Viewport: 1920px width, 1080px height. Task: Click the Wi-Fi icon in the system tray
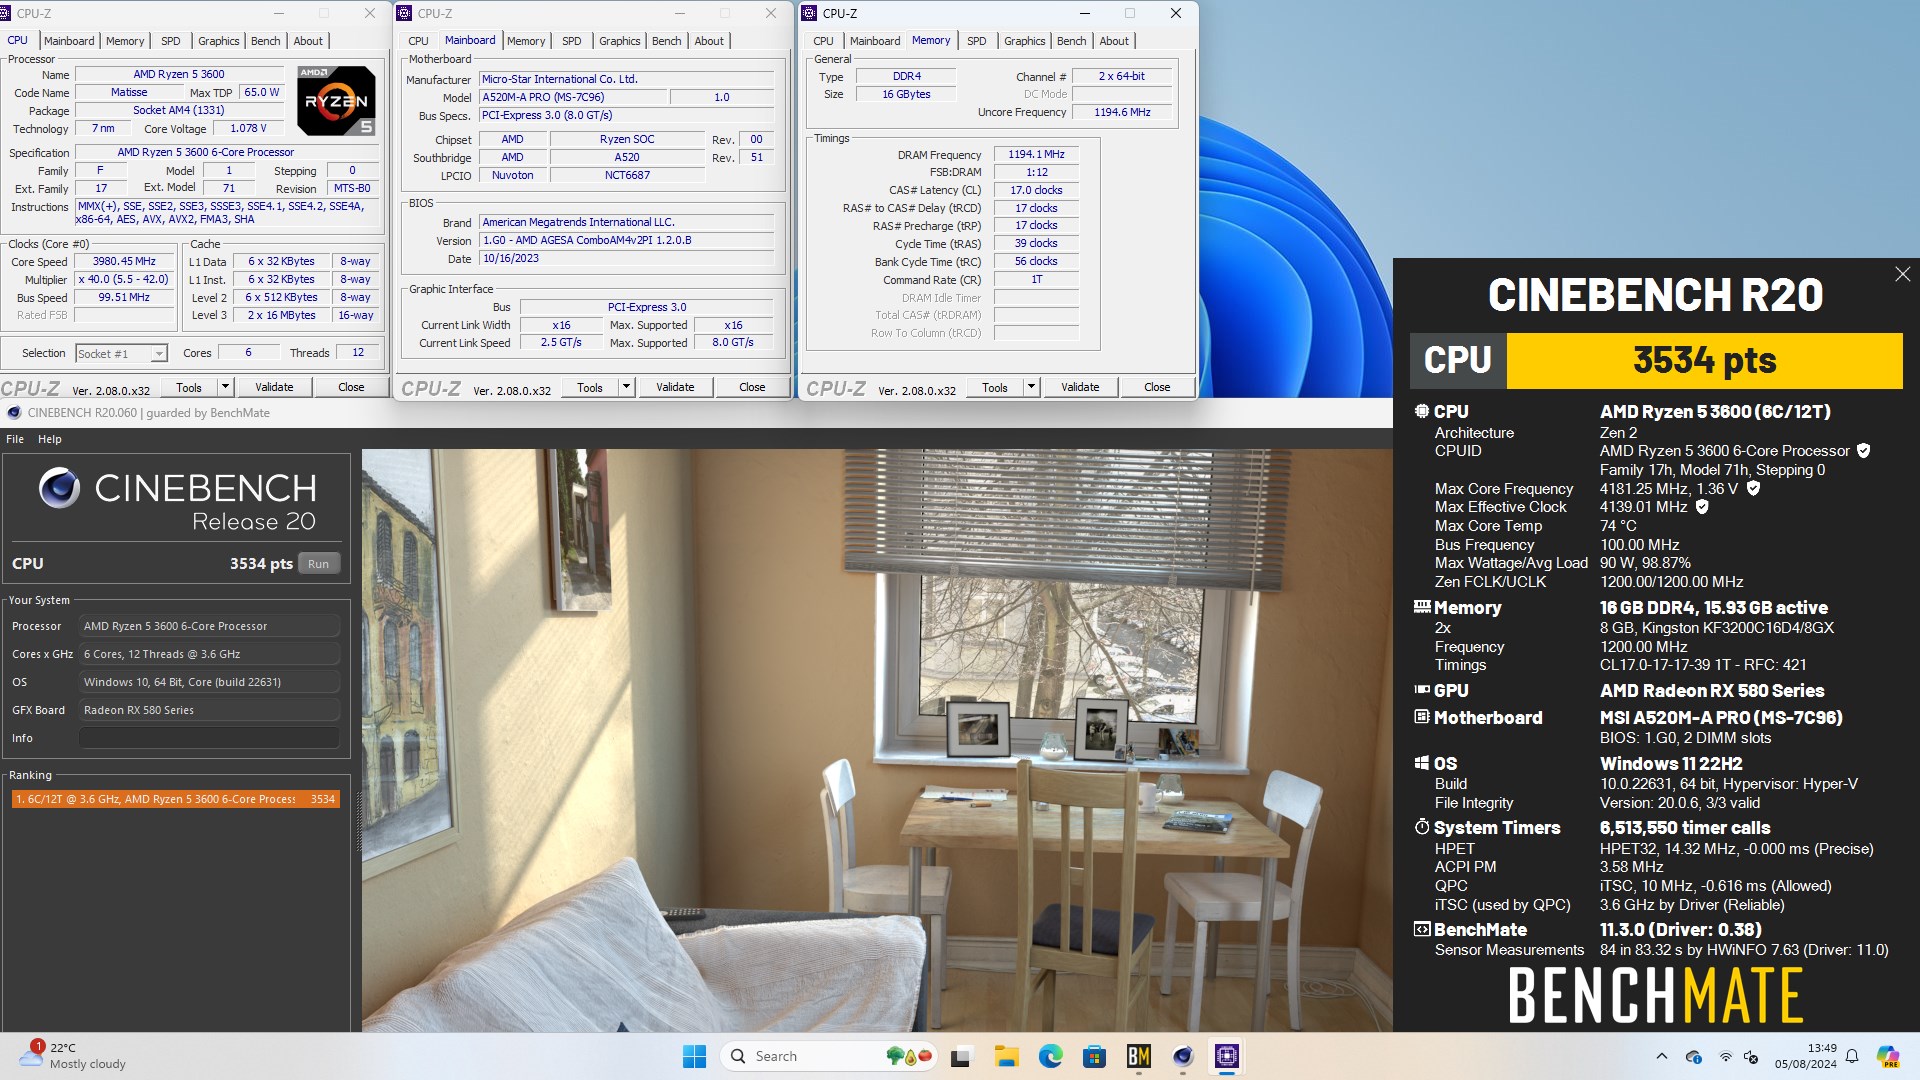(x=1725, y=1056)
